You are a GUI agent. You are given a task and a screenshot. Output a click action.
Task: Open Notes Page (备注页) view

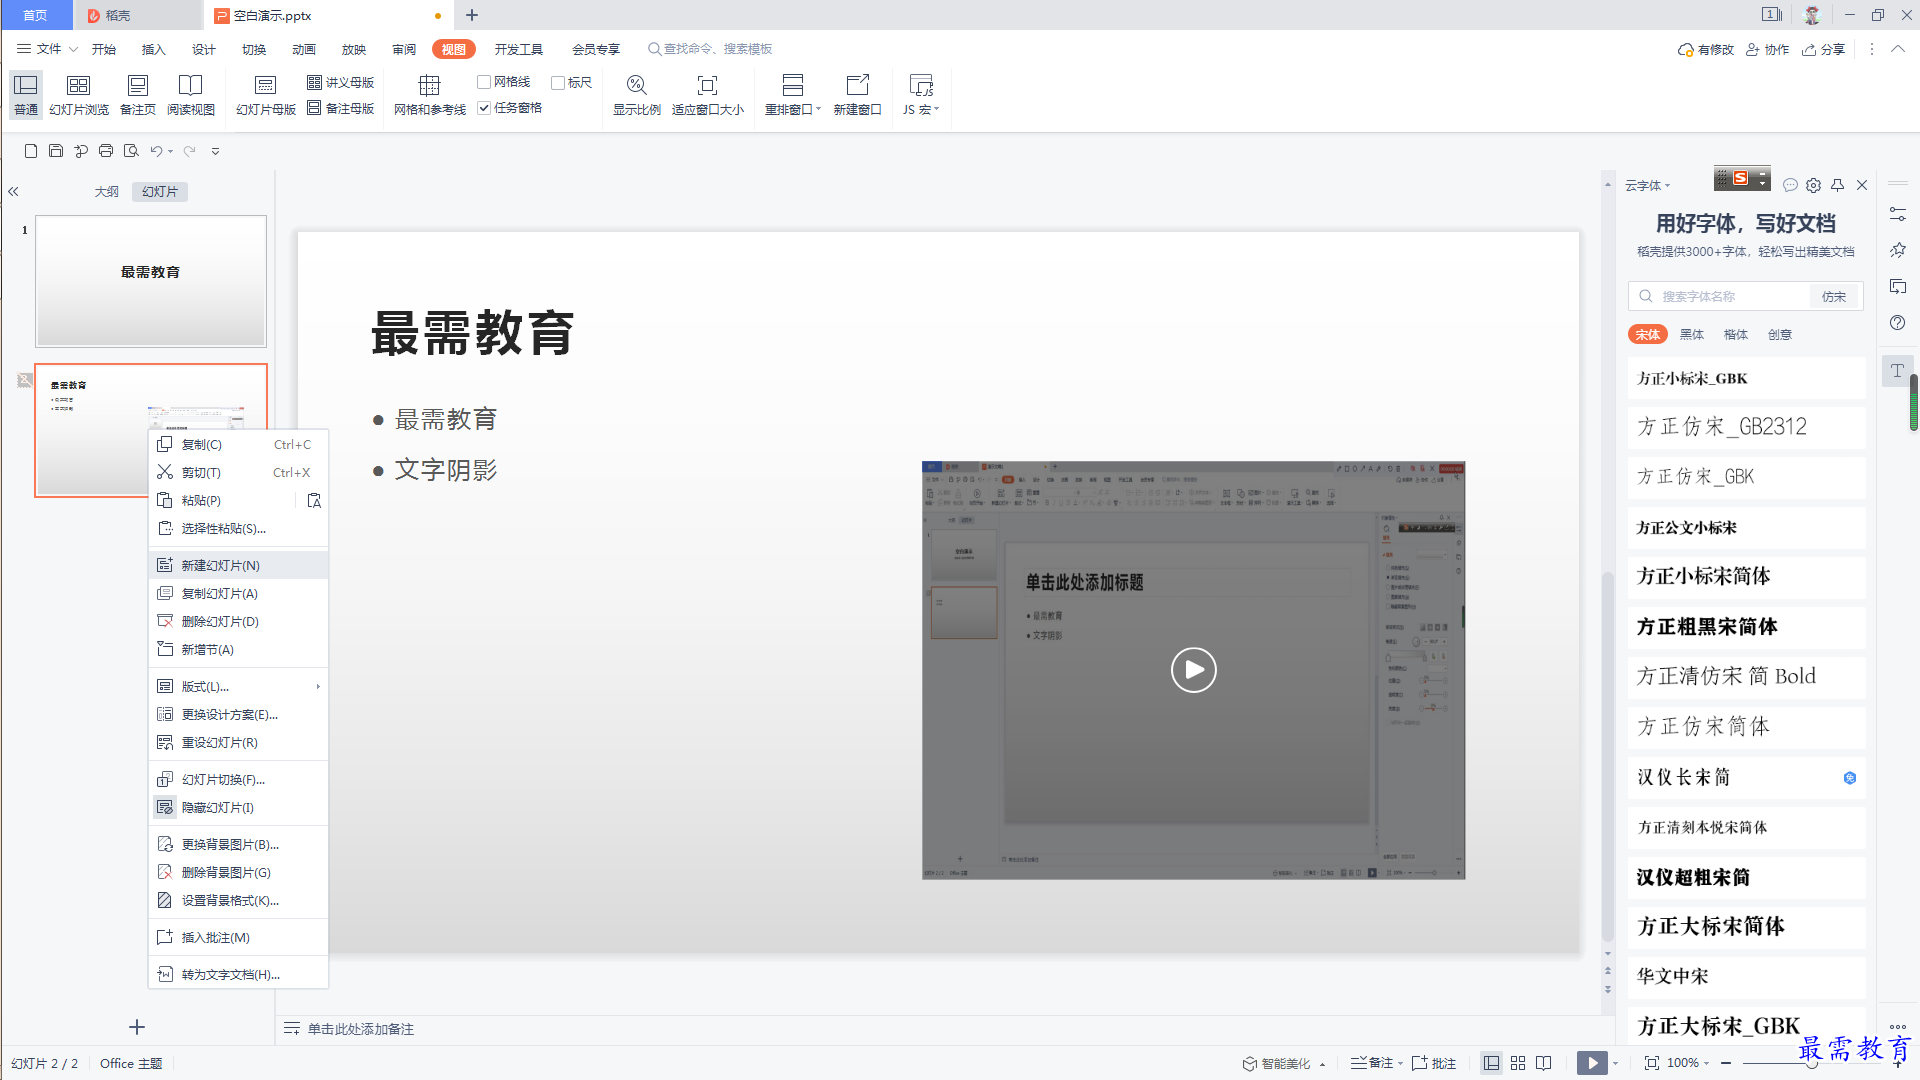click(x=138, y=95)
